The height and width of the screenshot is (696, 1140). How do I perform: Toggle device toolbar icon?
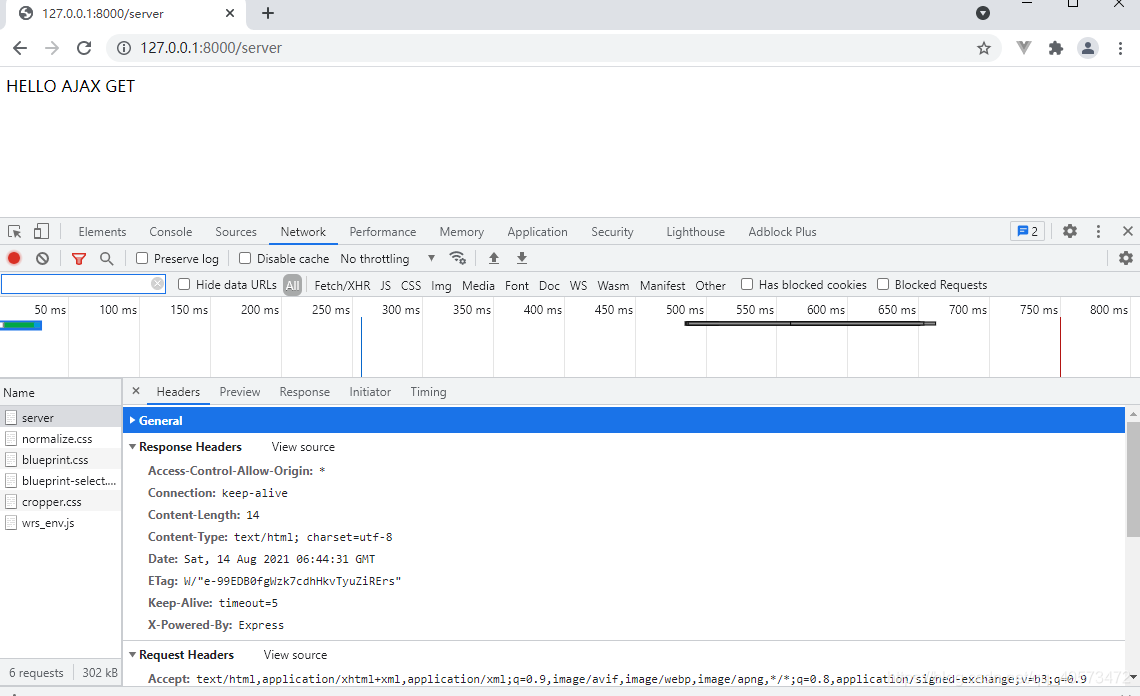pyautogui.click(x=41, y=231)
